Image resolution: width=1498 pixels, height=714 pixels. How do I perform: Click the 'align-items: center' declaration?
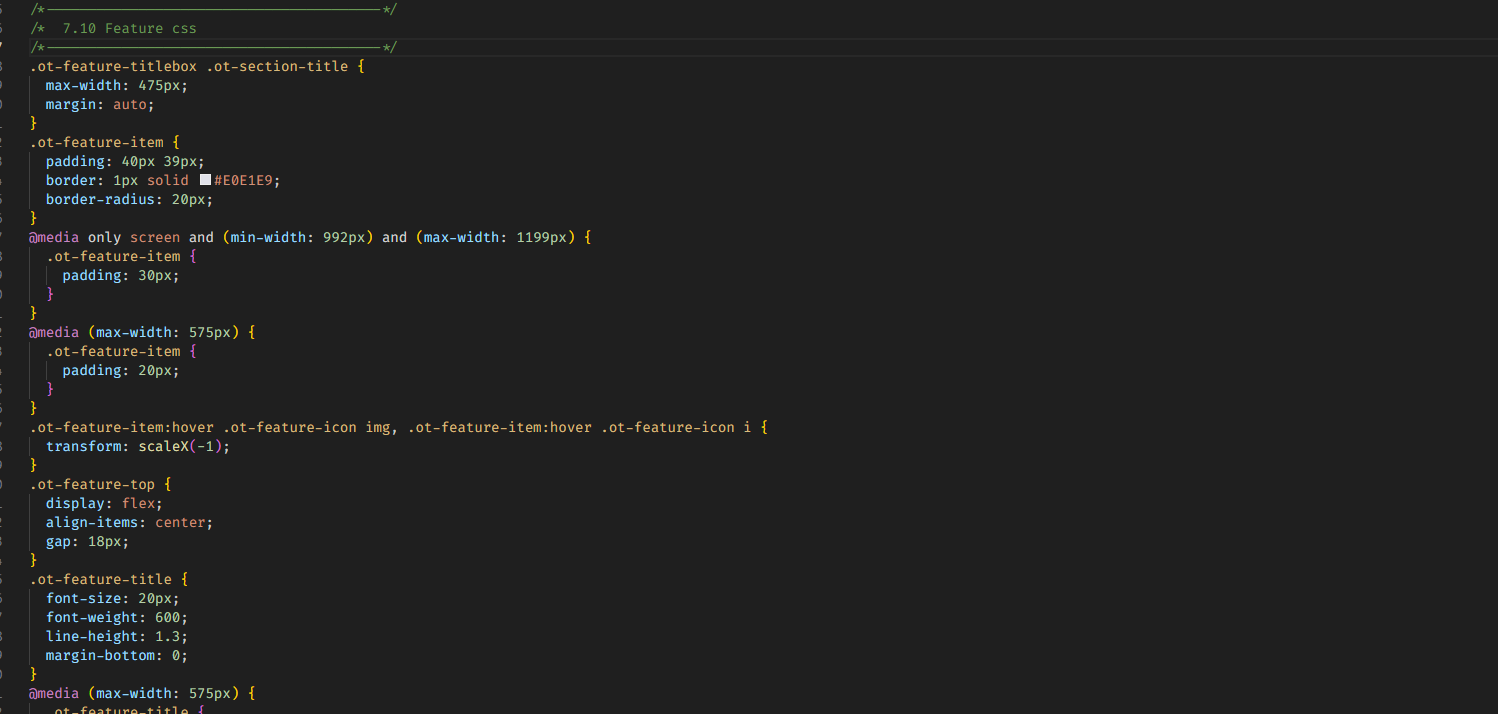click(129, 522)
